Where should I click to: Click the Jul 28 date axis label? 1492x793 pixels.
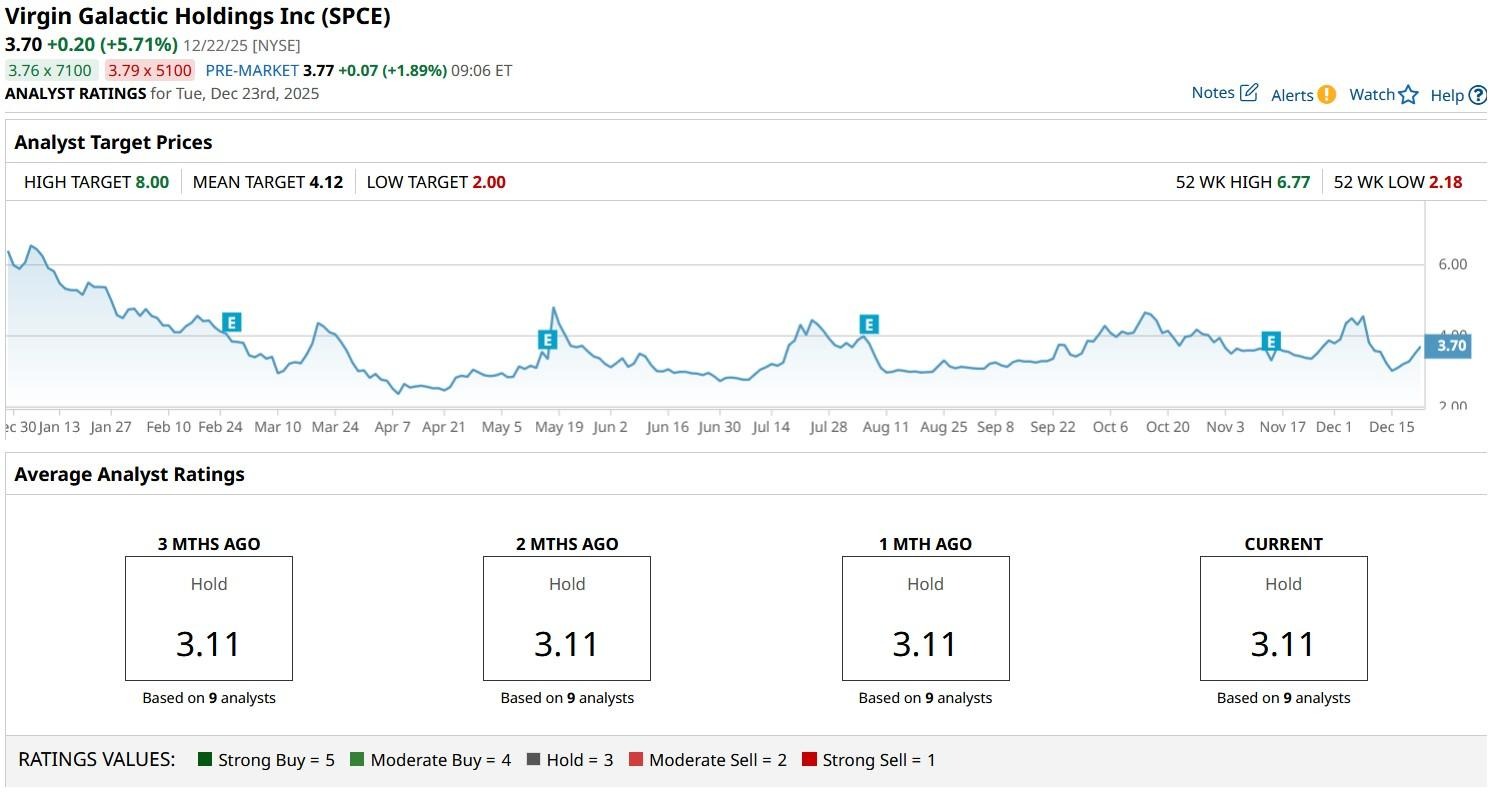coord(828,427)
